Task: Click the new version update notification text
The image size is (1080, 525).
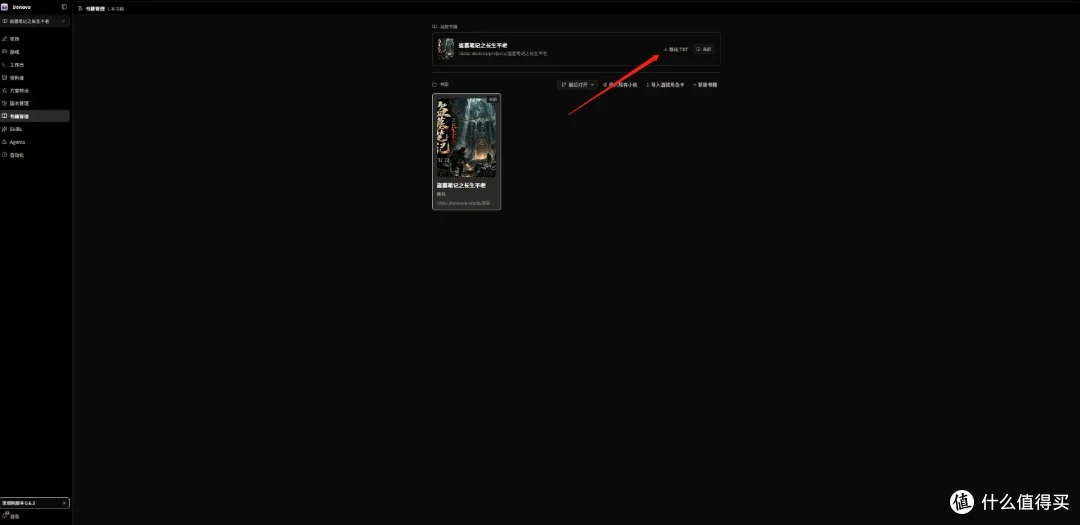Action: click(x=19, y=503)
